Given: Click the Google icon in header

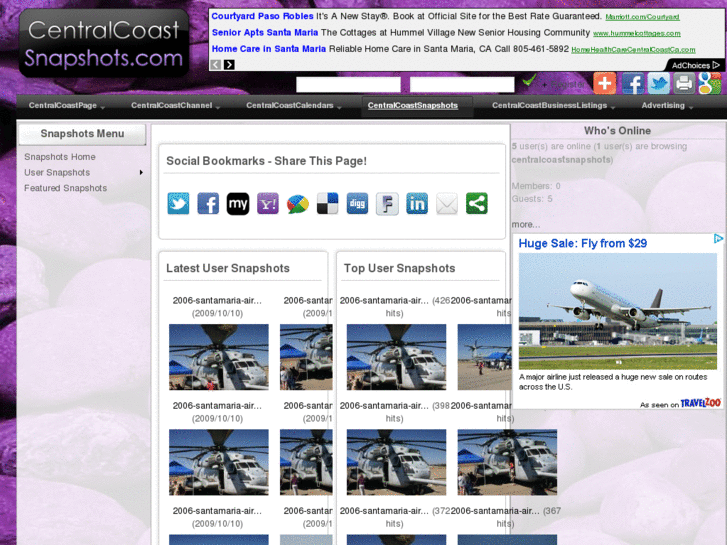Looking at the screenshot, I should click(x=710, y=83).
